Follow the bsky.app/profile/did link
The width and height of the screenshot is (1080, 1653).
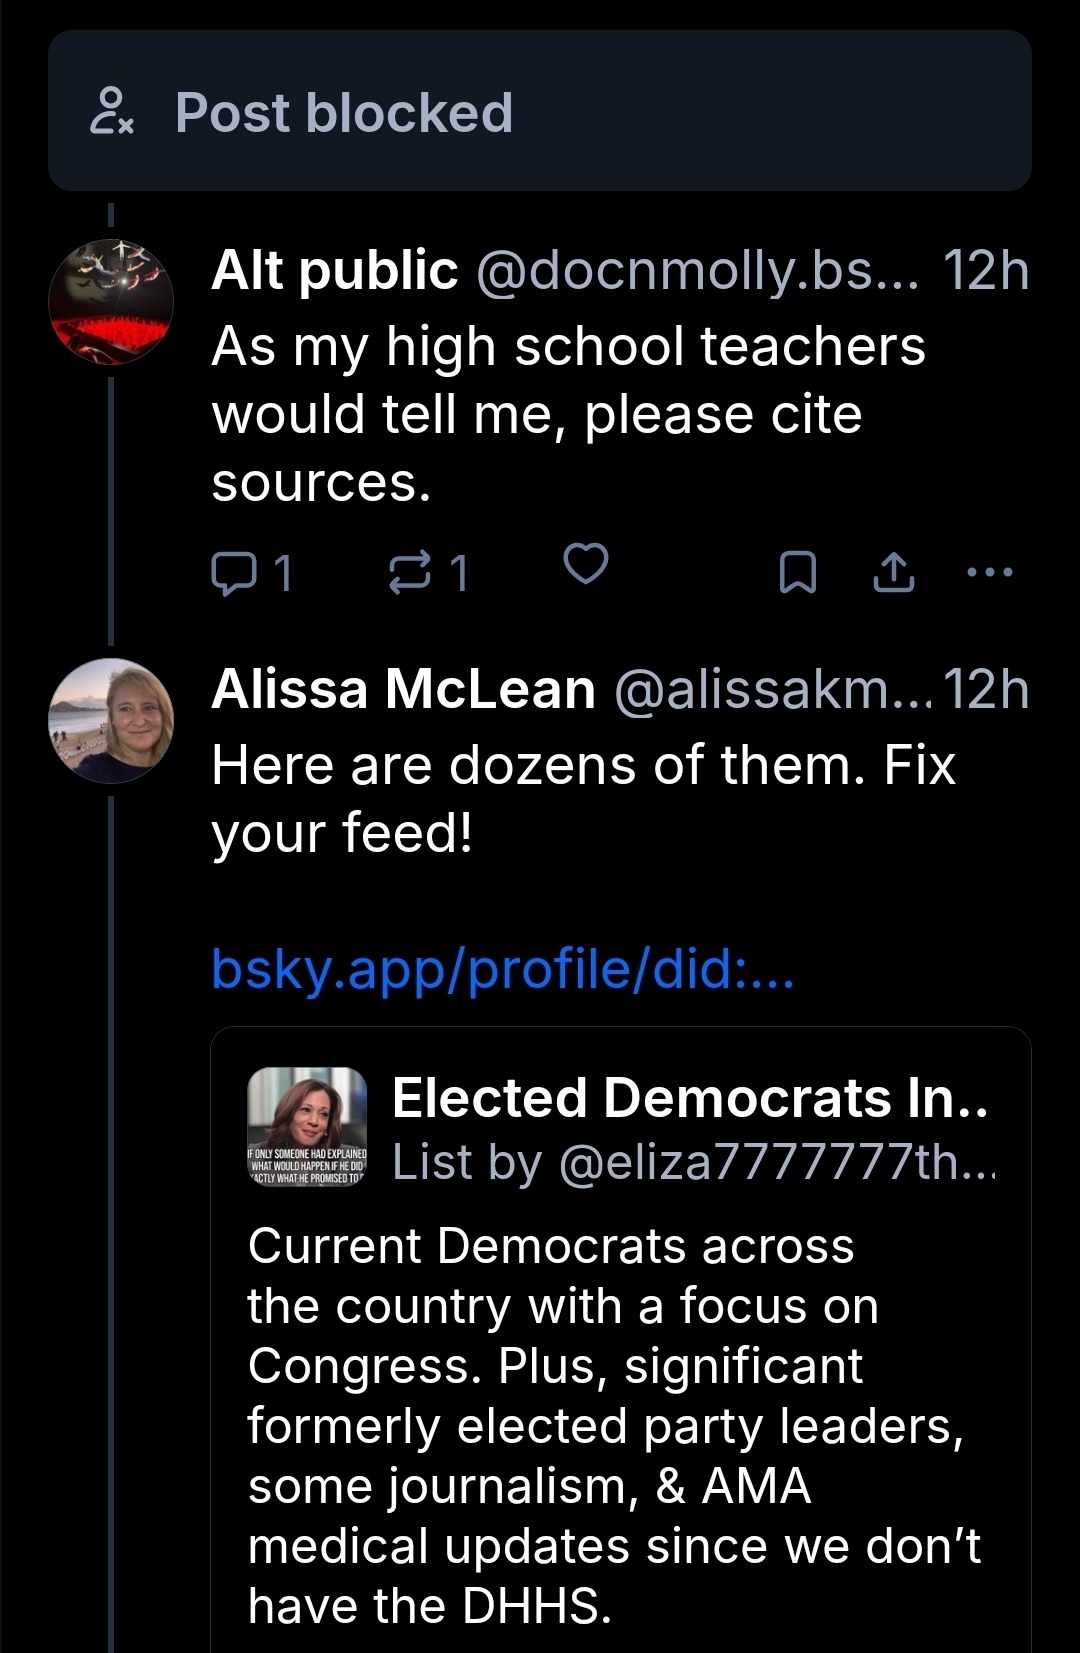(x=503, y=968)
